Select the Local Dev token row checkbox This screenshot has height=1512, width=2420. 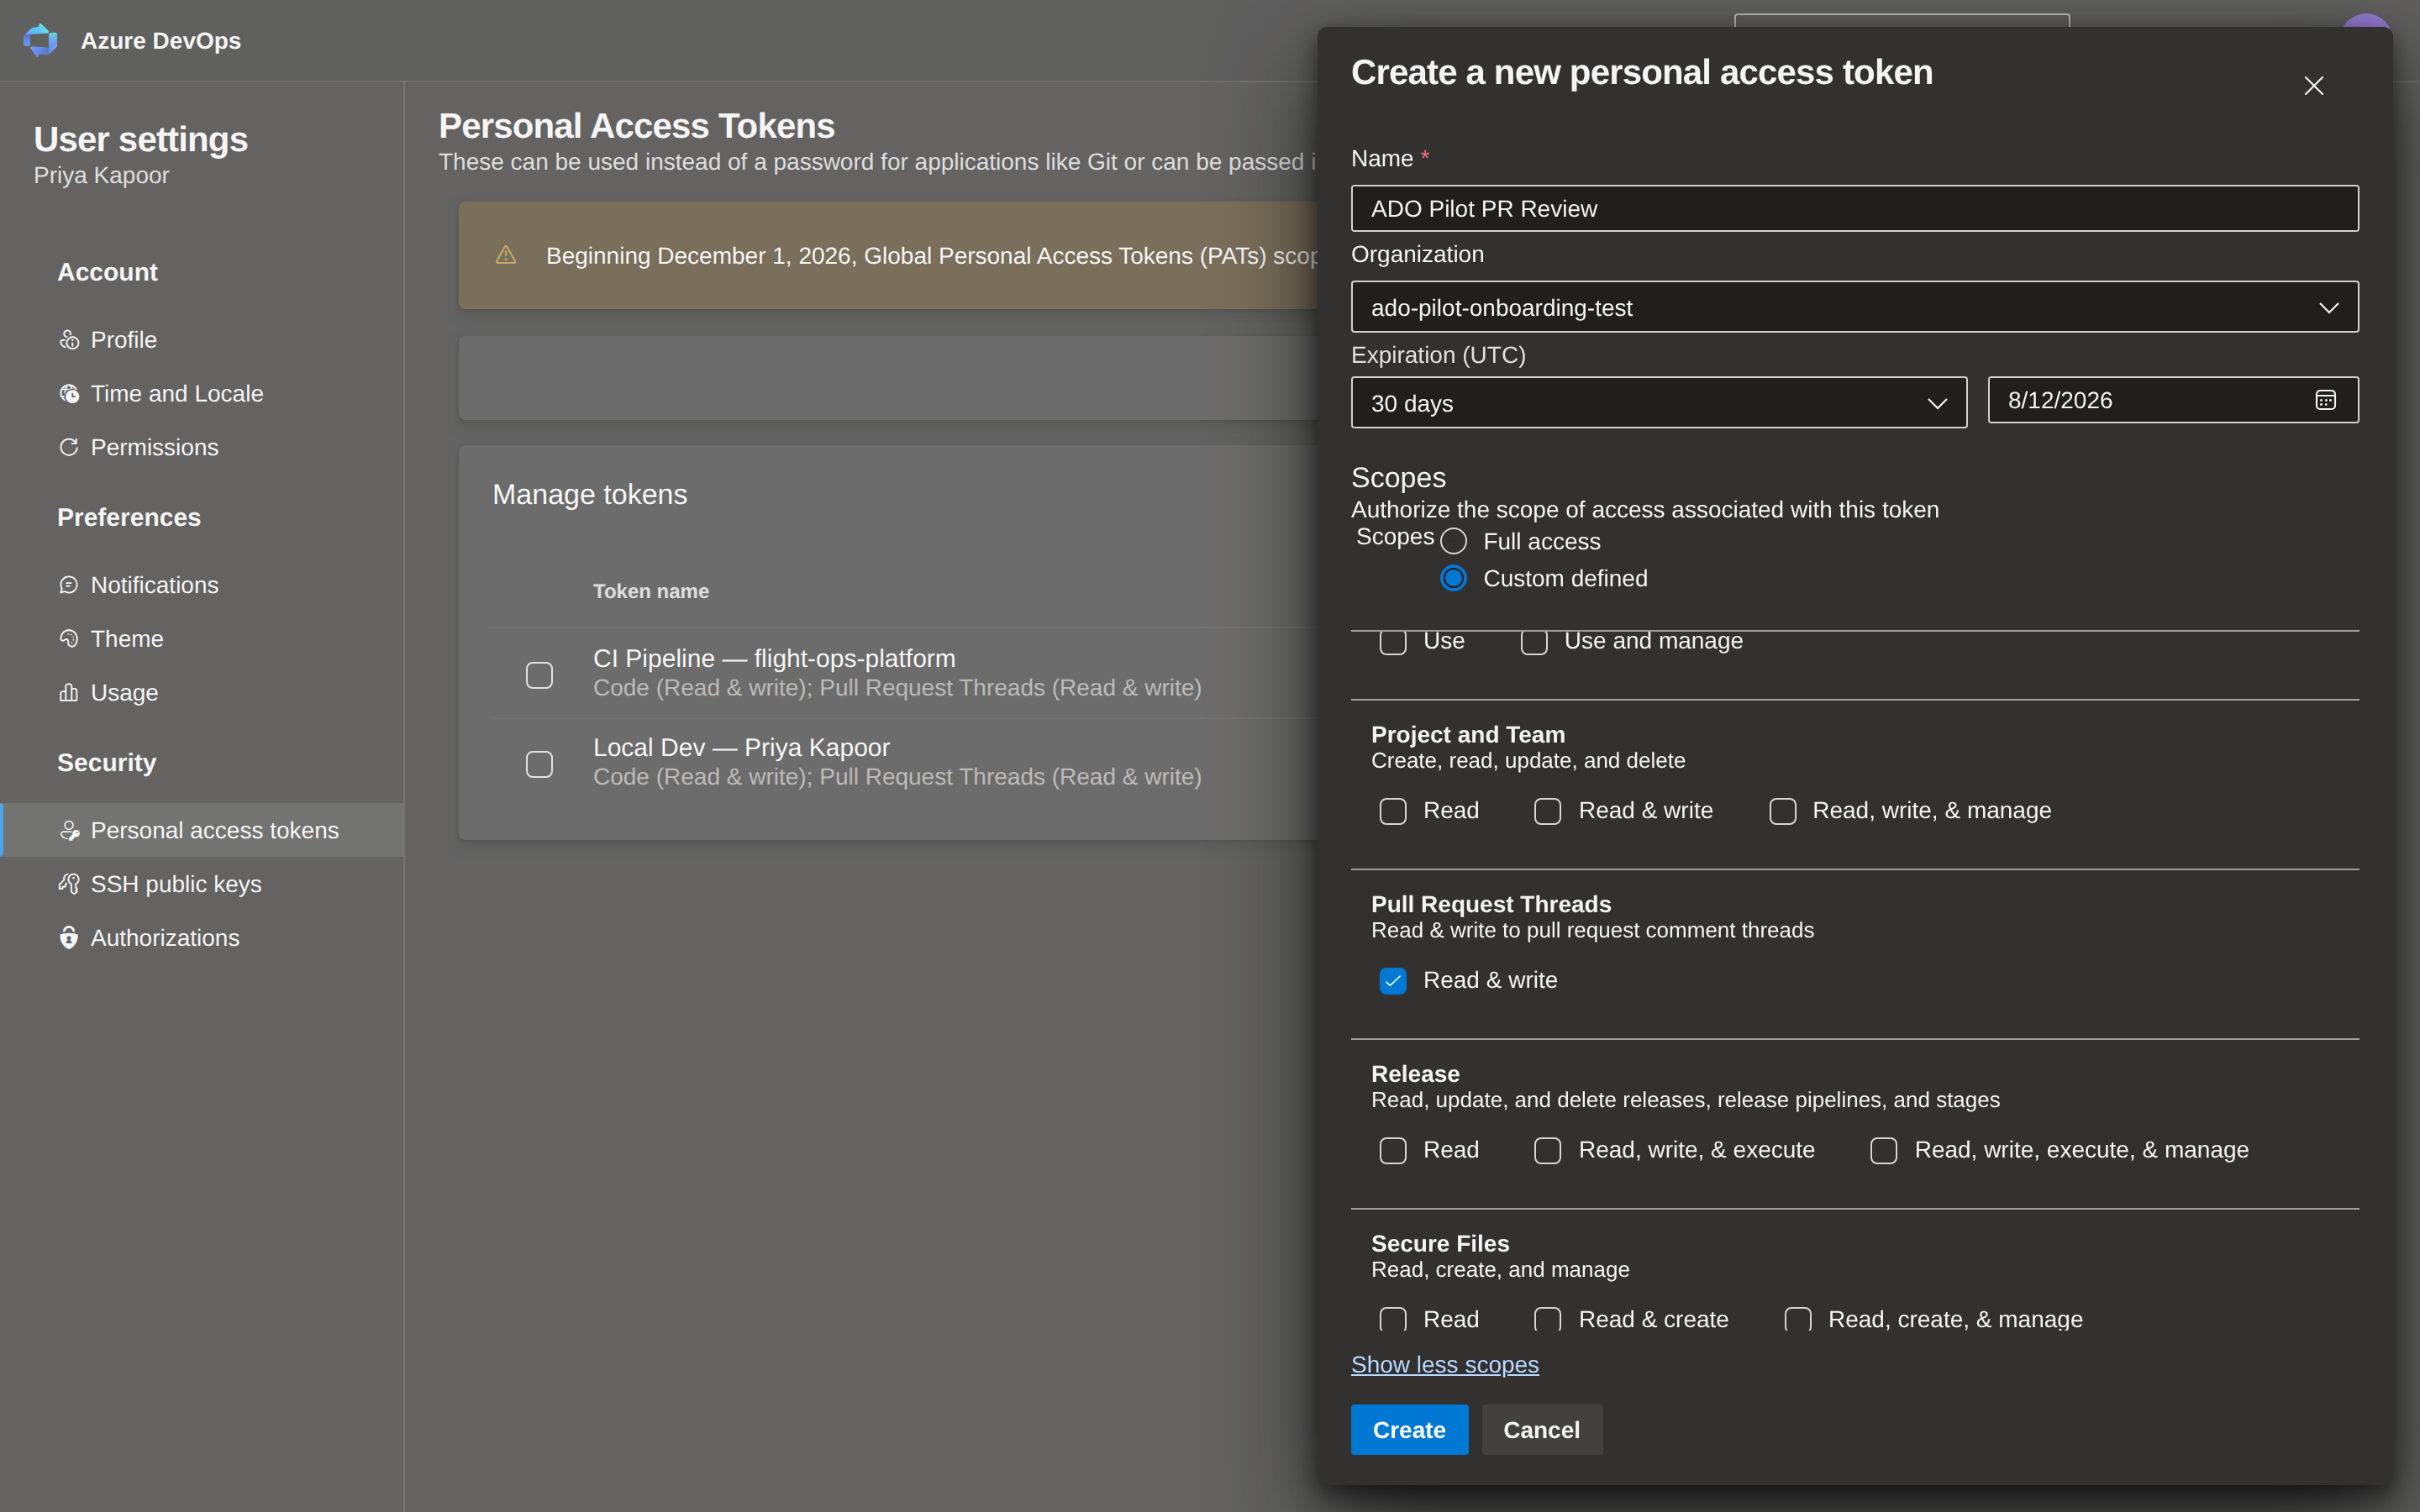[539, 764]
